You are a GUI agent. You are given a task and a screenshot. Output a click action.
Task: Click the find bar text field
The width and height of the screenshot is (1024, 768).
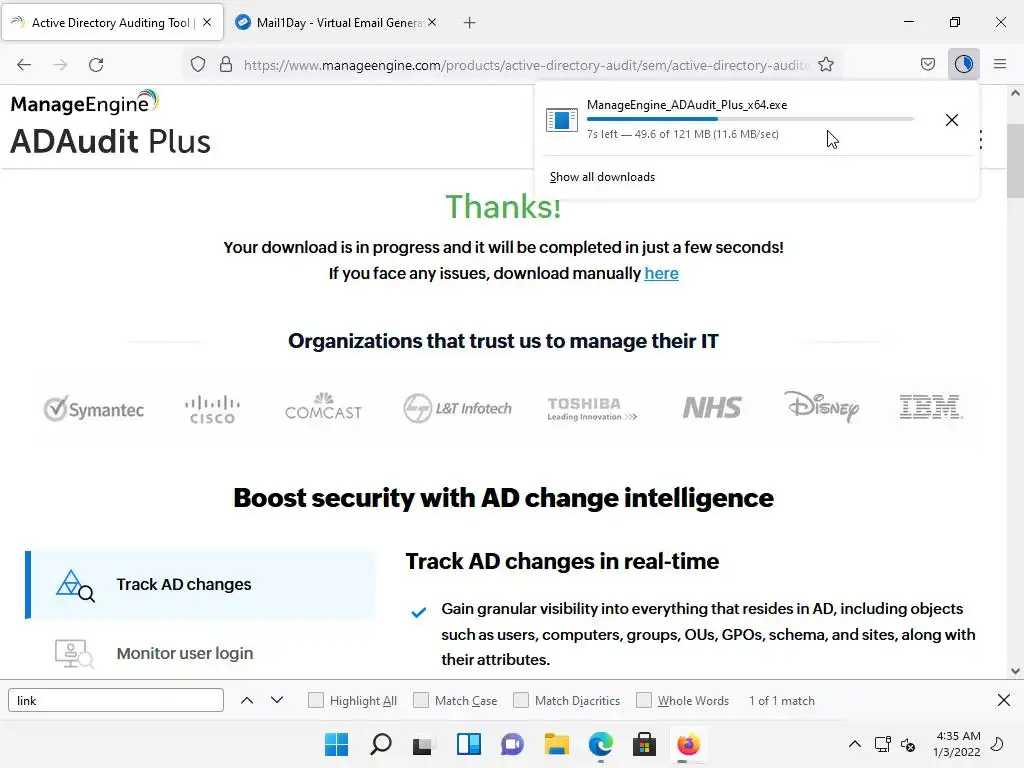coord(116,701)
